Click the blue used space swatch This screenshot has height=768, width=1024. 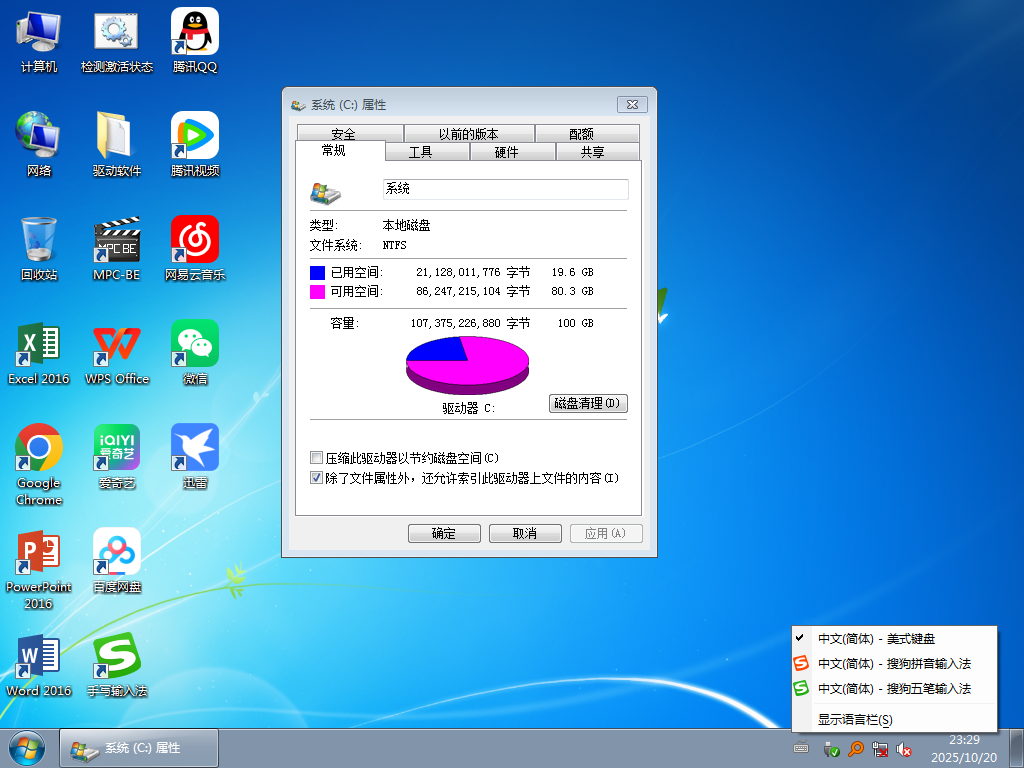coord(318,272)
